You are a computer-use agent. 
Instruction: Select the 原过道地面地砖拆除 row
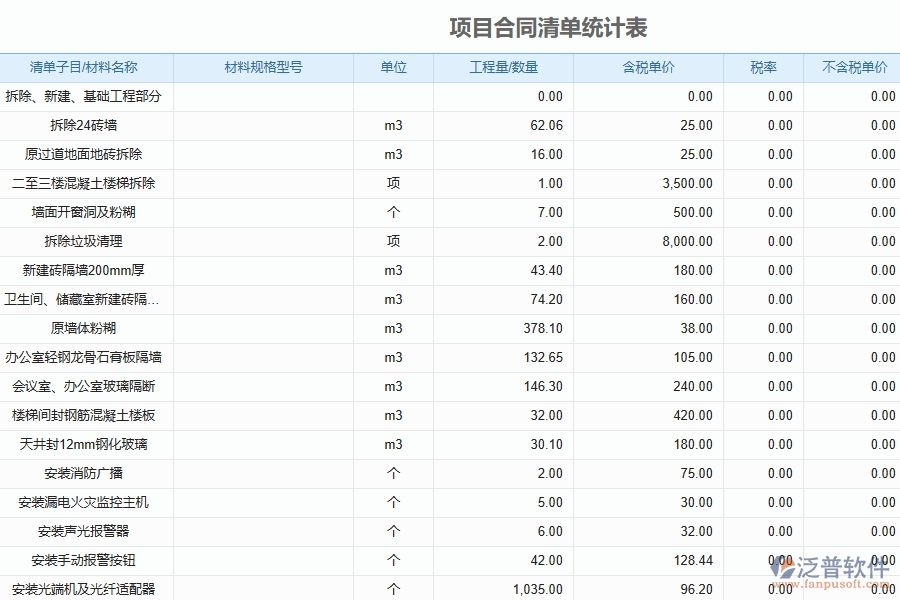(x=88, y=155)
